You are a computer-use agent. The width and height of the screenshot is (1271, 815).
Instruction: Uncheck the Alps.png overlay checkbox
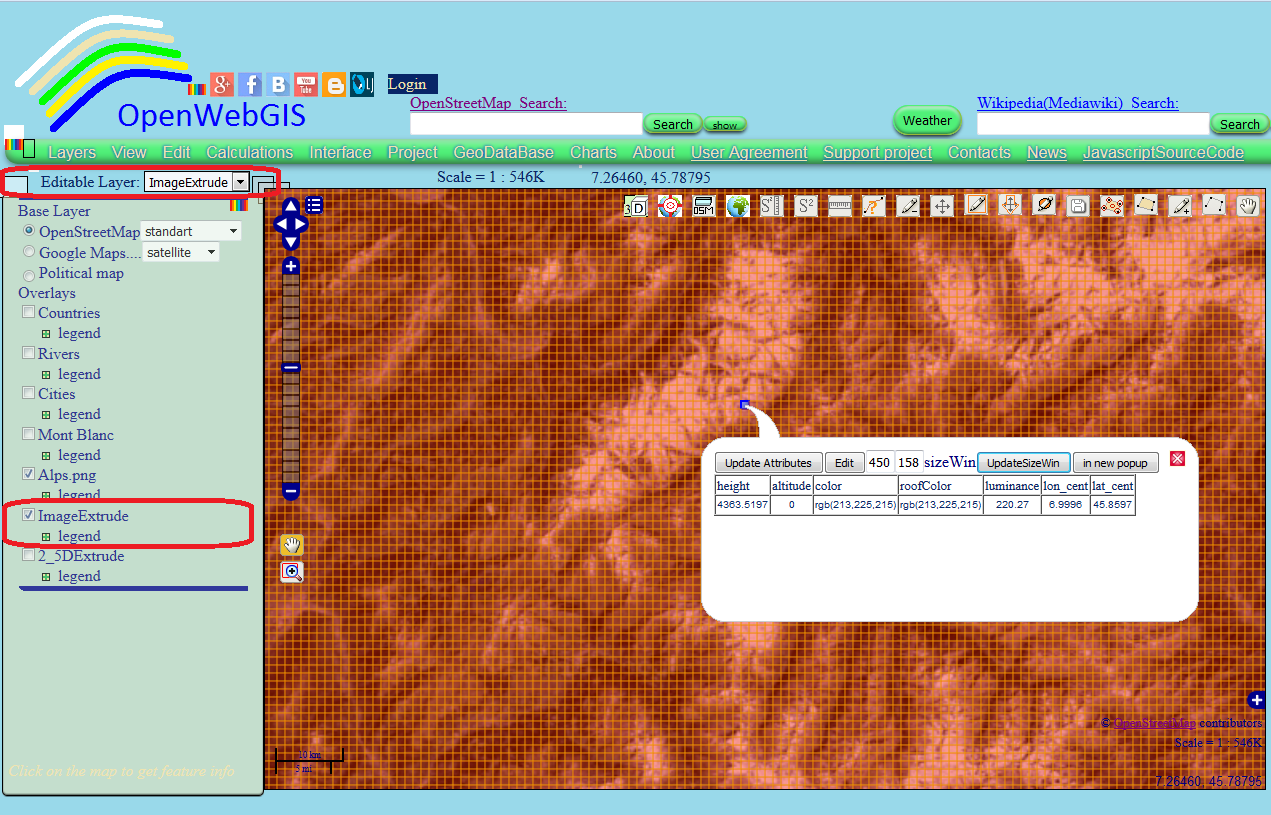pos(28,474)
